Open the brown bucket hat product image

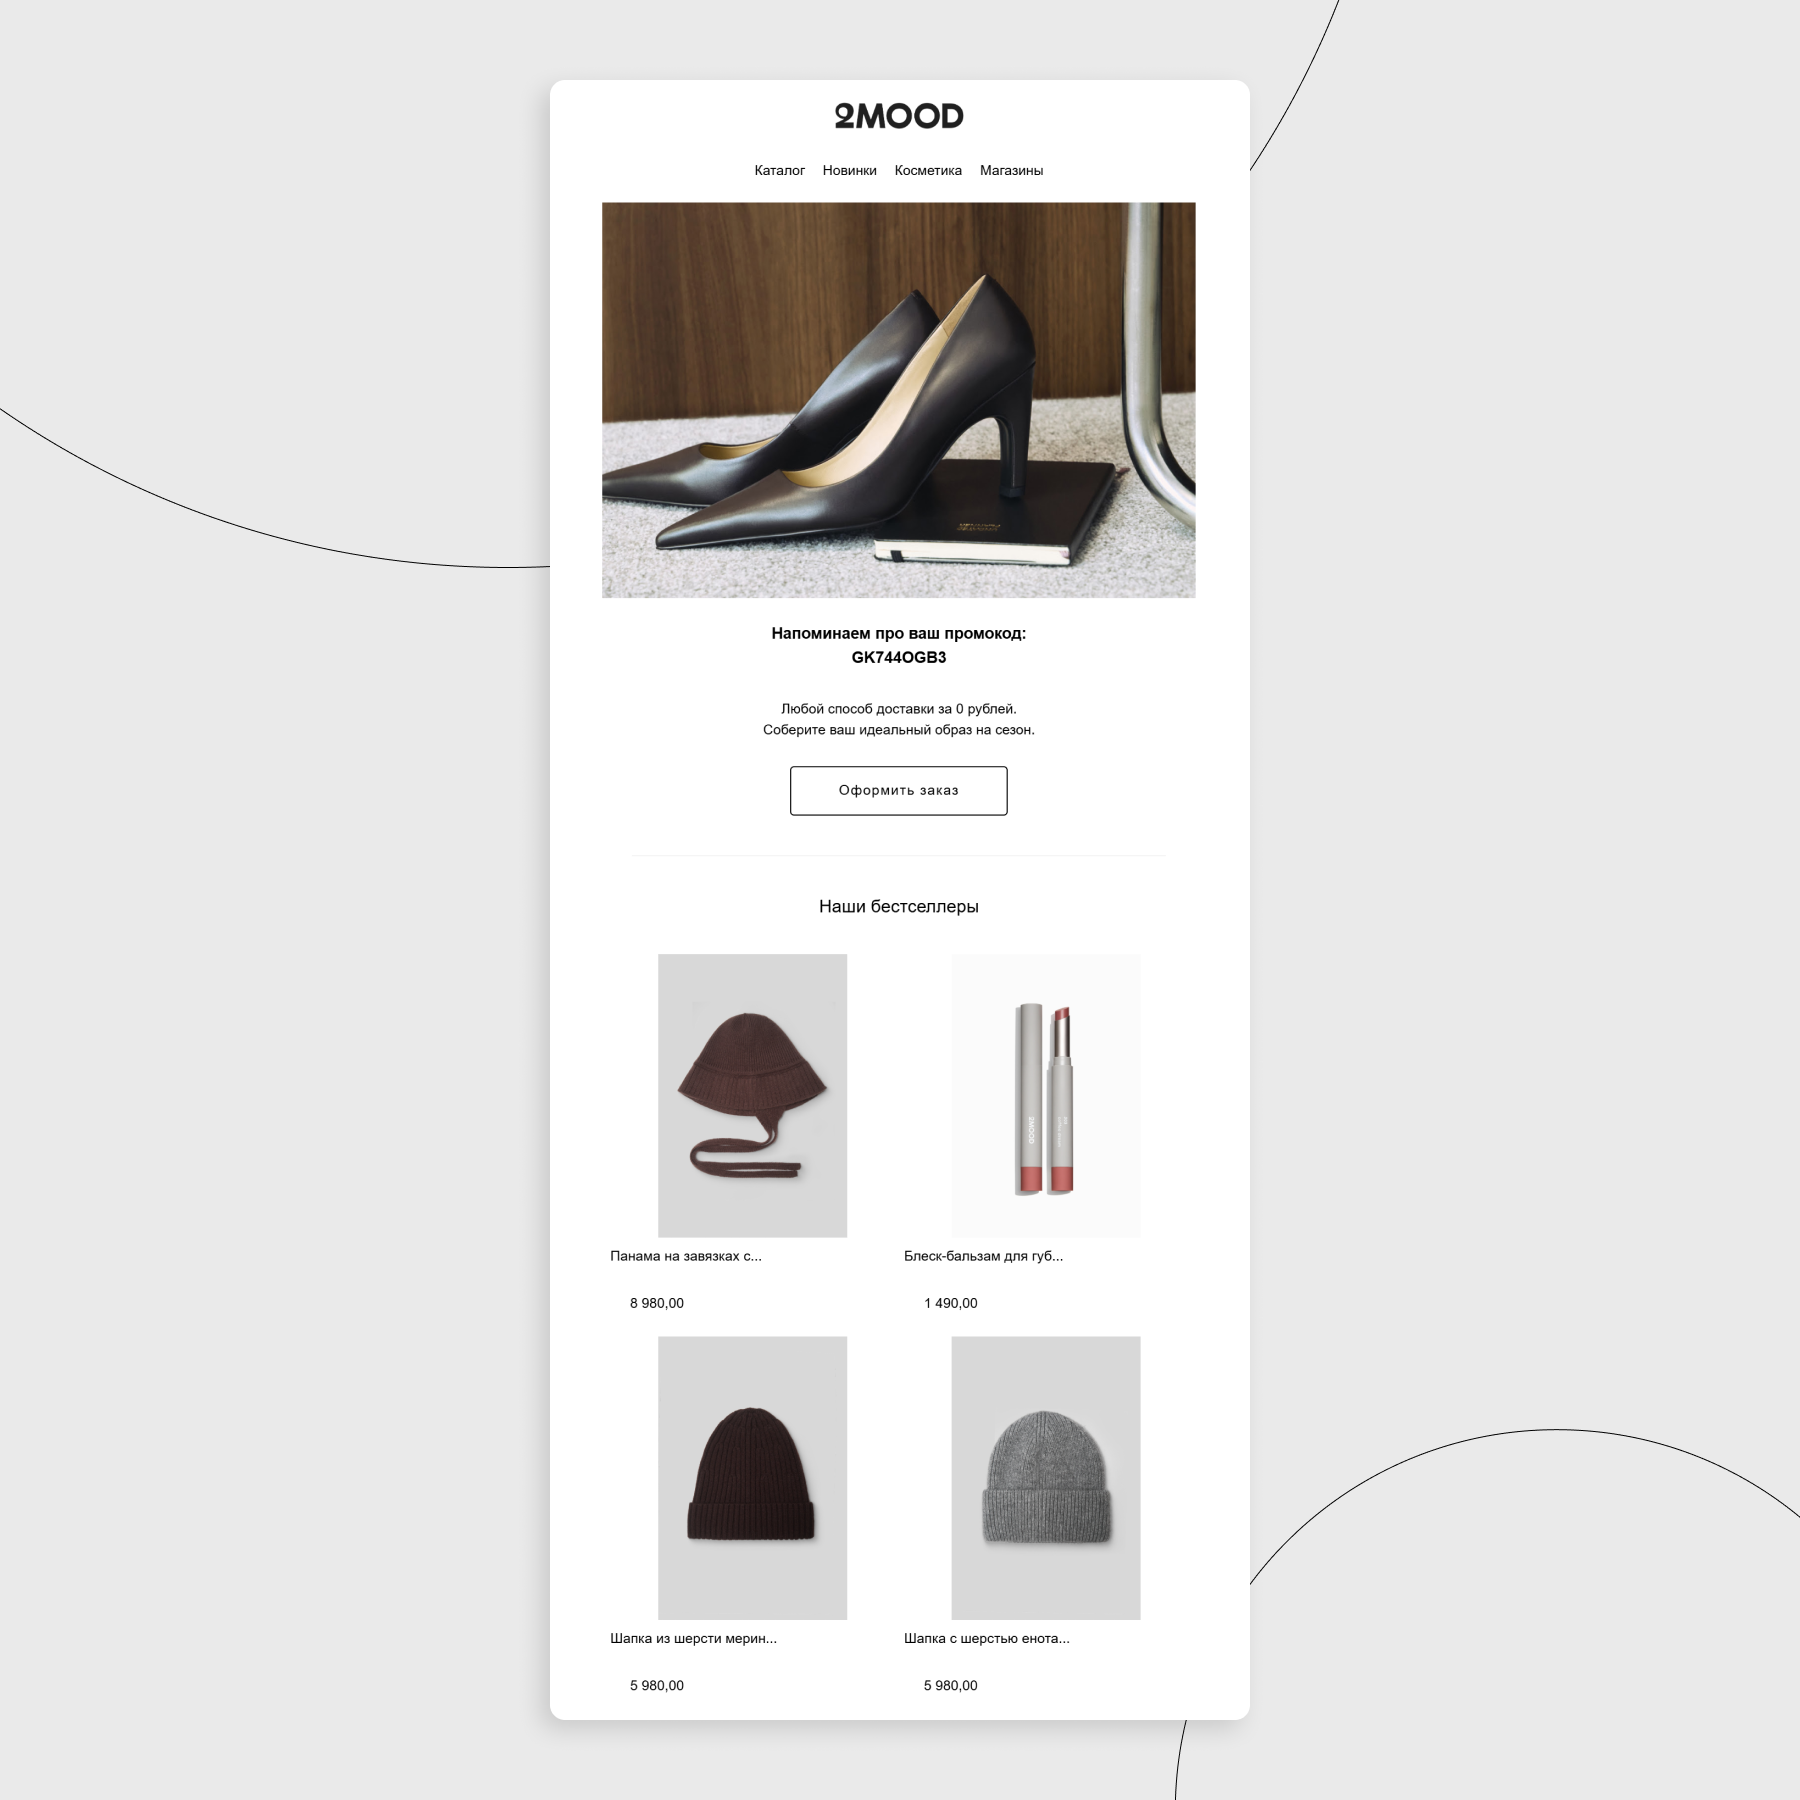(x=752, y=1095)
